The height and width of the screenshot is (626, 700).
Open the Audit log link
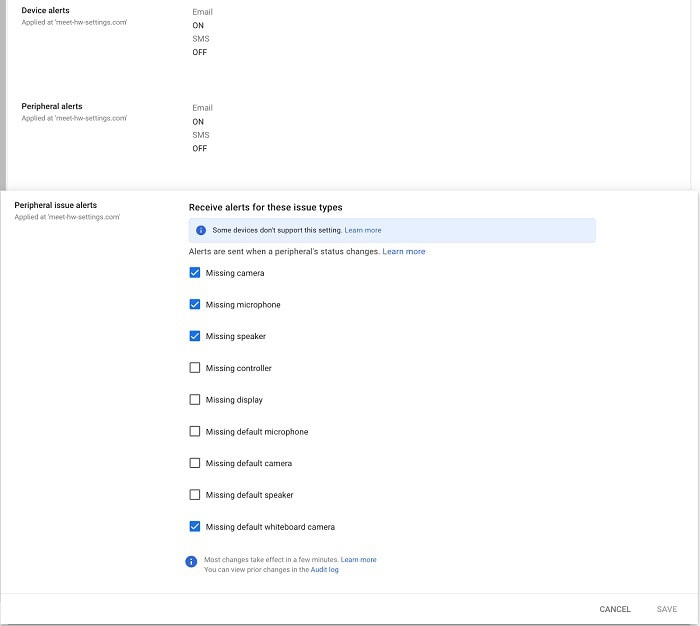click(324, 570)
